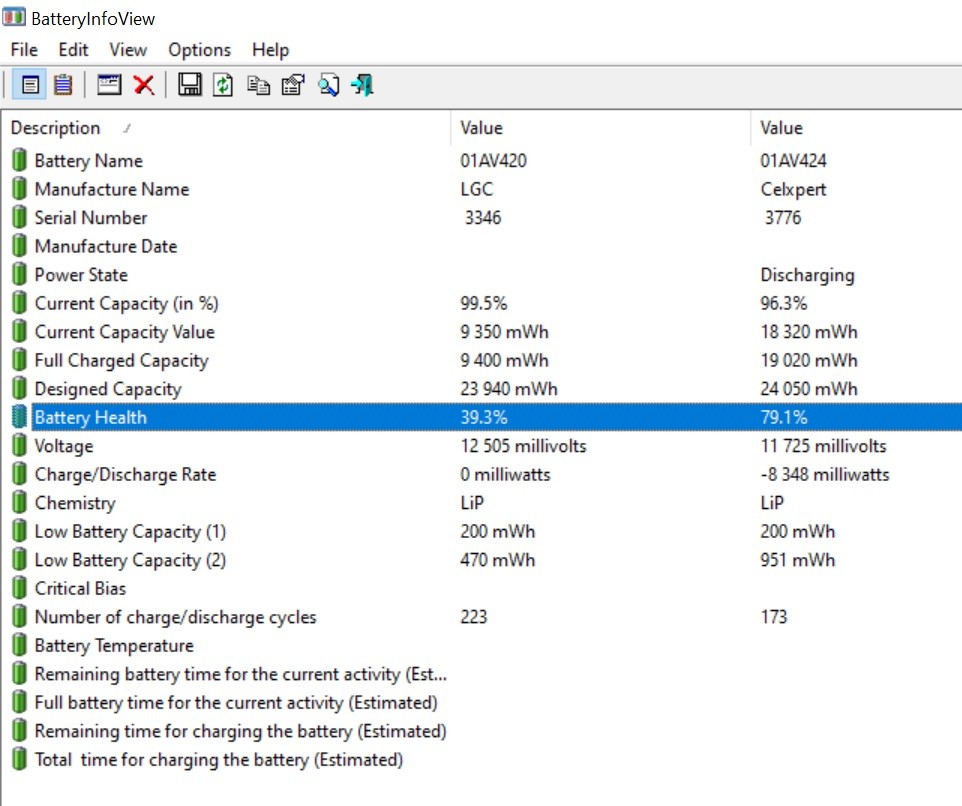Screen dimensions: 962x806
Task: Open Properties via the toolbar icon
Action: [293, 85]
